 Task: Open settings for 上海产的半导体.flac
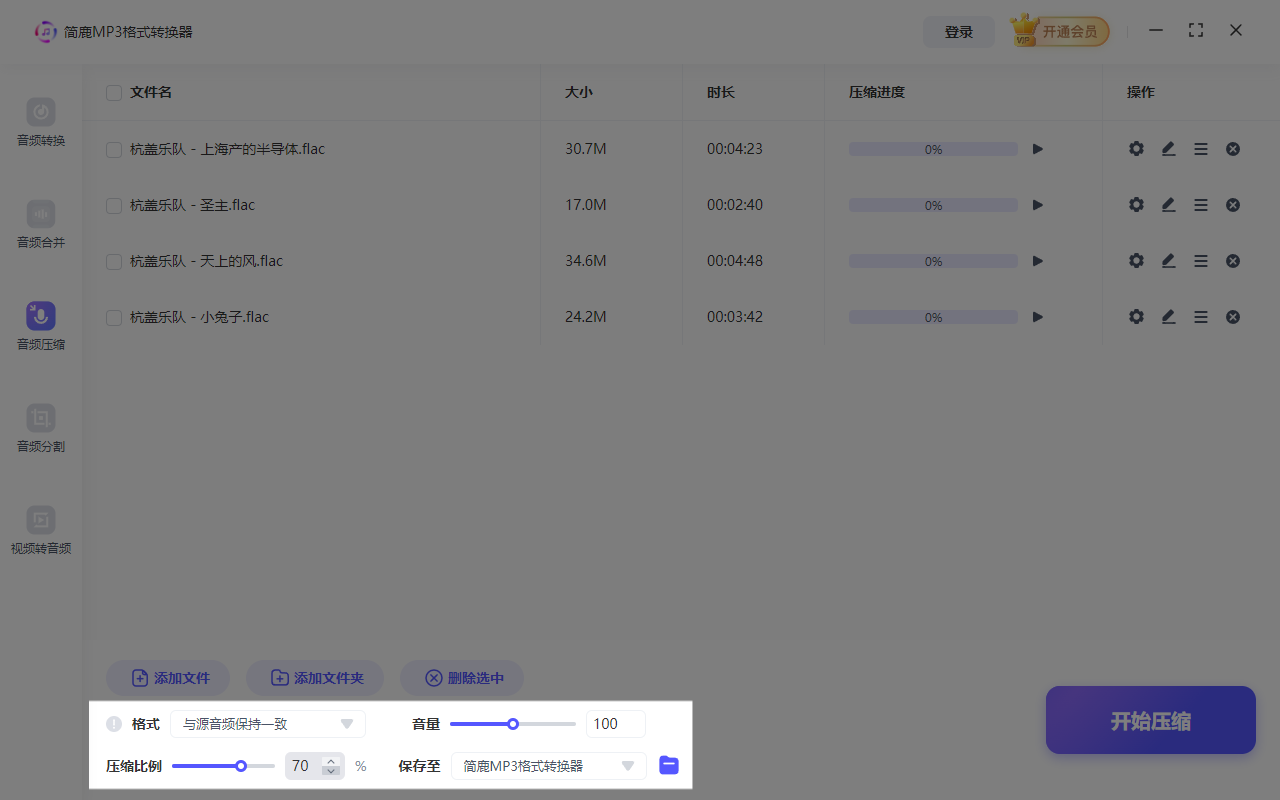point(1136,149)
